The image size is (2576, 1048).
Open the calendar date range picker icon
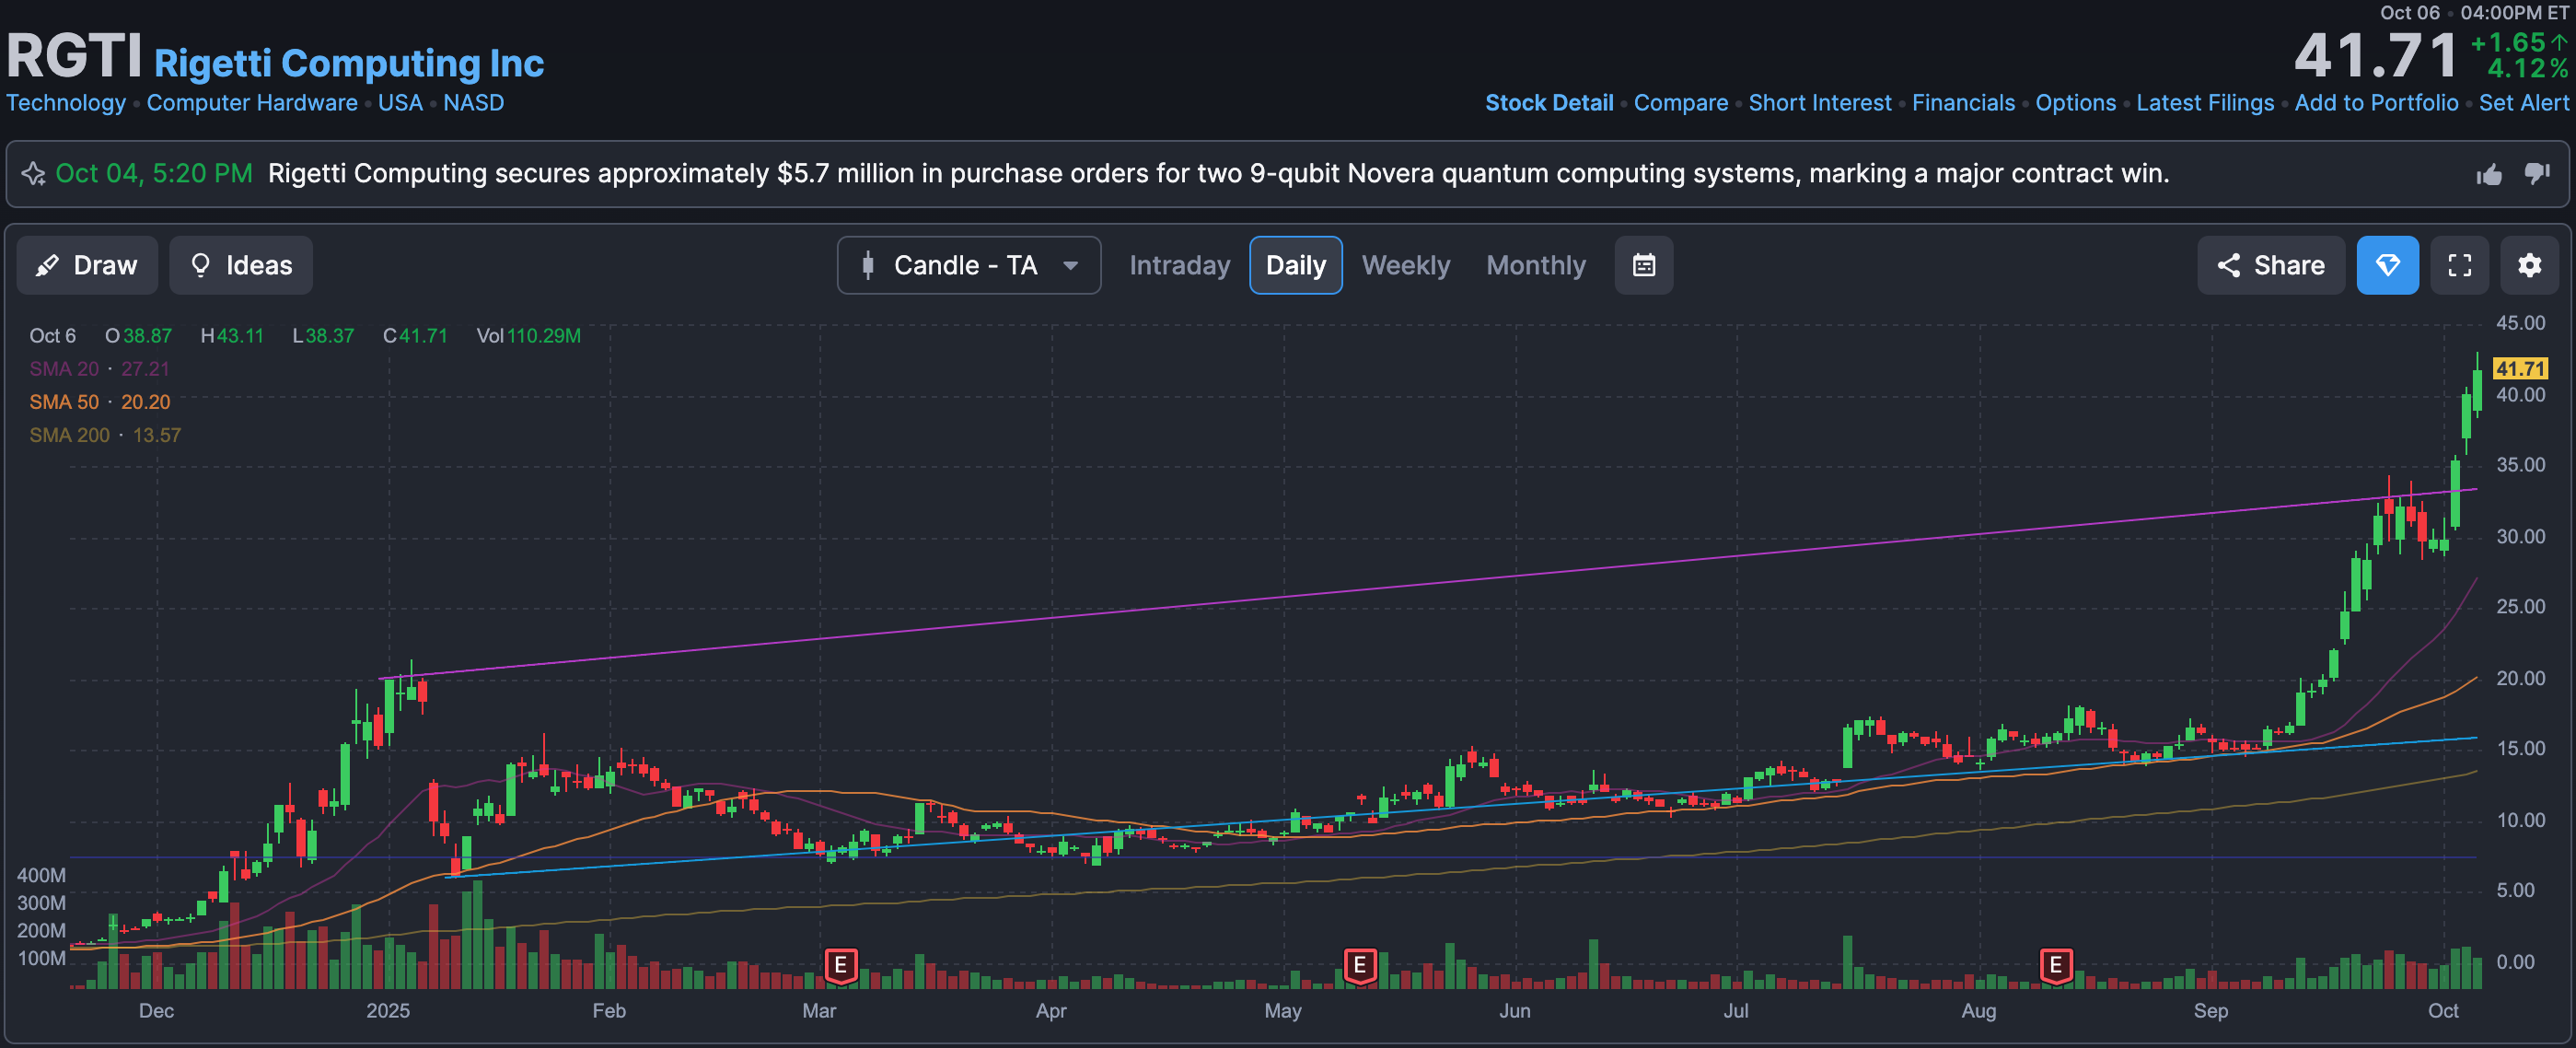coord(1643,265)
